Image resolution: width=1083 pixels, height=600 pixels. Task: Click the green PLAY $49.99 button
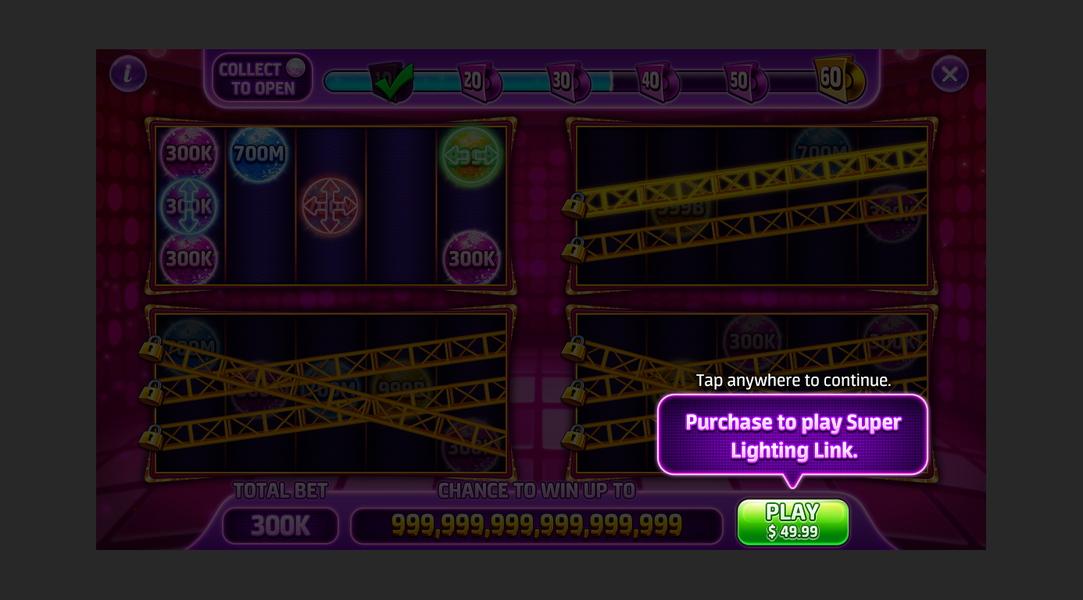(x=792, y=522)
